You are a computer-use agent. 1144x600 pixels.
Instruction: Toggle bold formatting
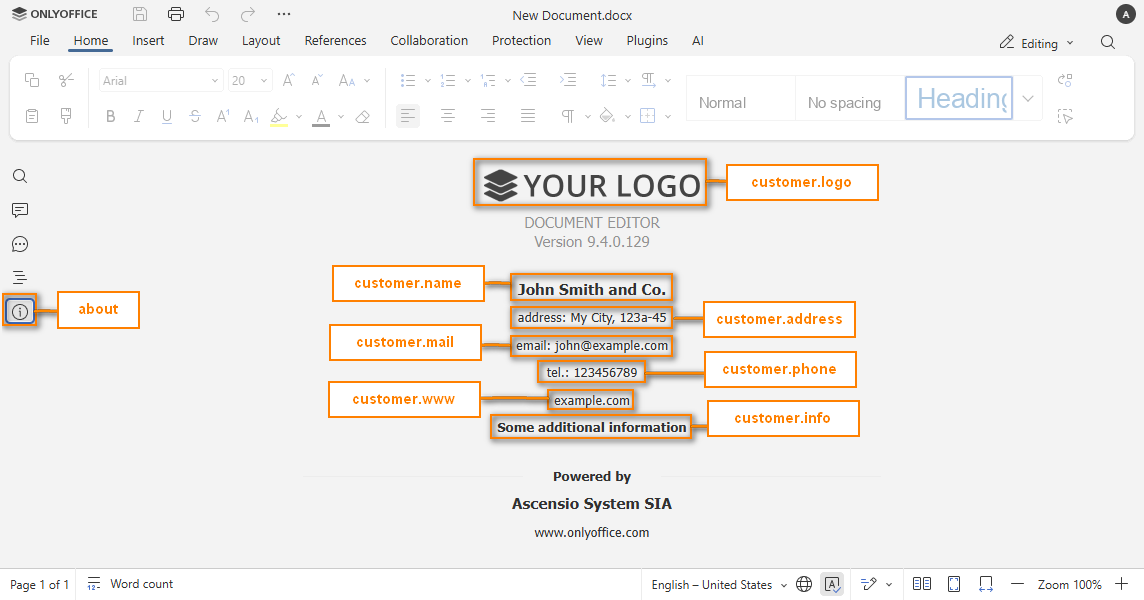coord(111,116)
